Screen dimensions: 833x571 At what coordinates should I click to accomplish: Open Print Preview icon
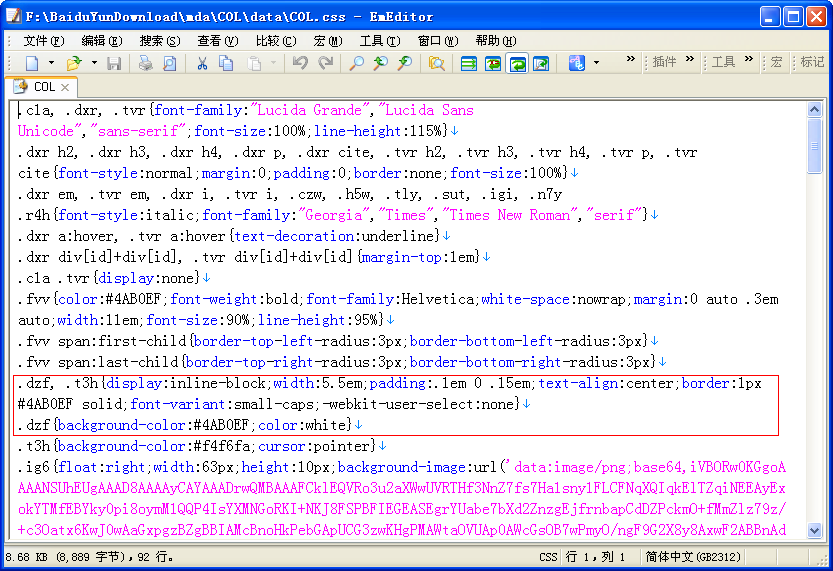tap(169, 63)
